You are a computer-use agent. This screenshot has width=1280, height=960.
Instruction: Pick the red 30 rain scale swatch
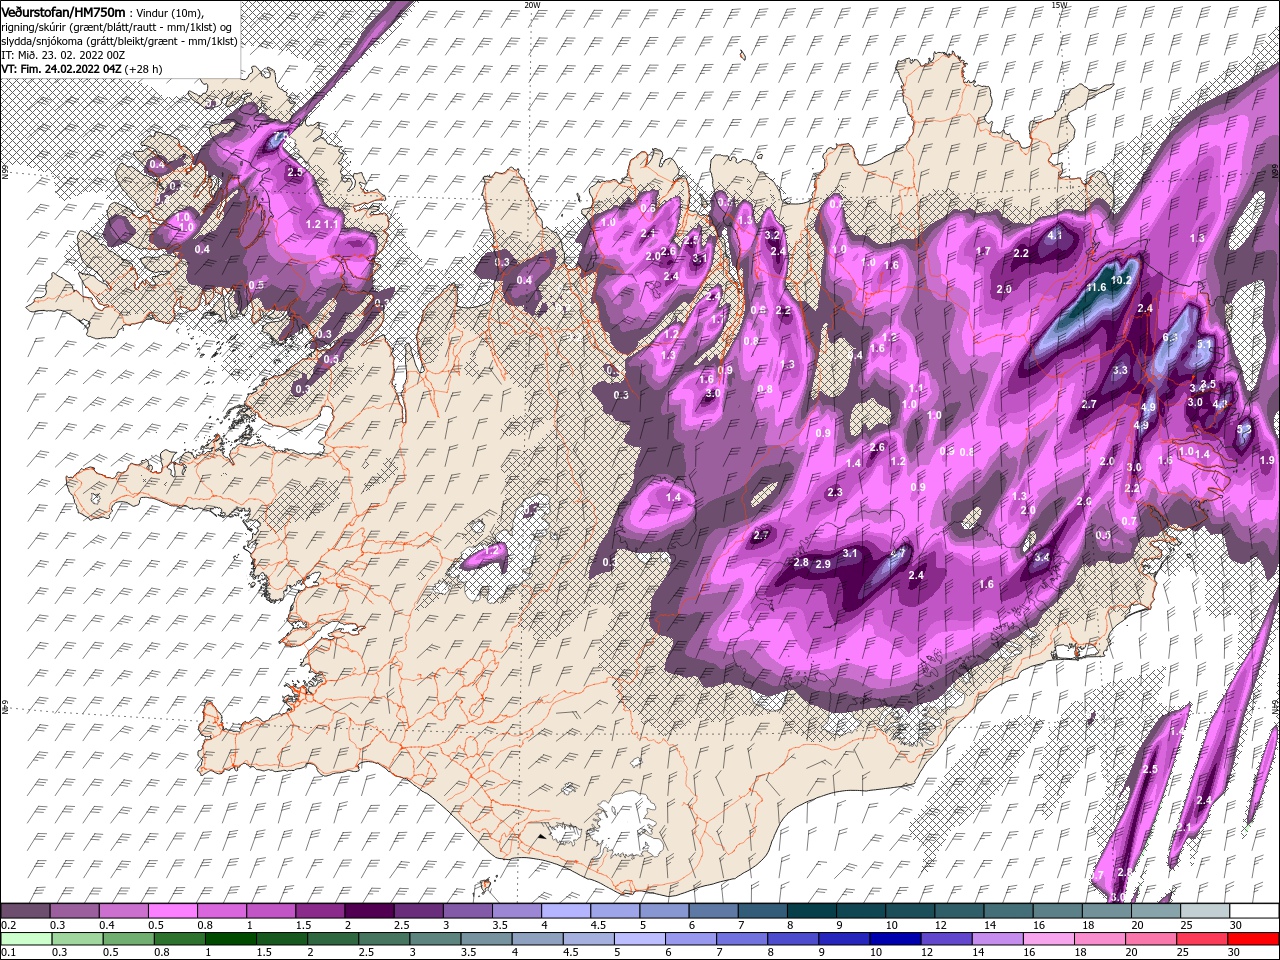click(x=1253, y=938)
